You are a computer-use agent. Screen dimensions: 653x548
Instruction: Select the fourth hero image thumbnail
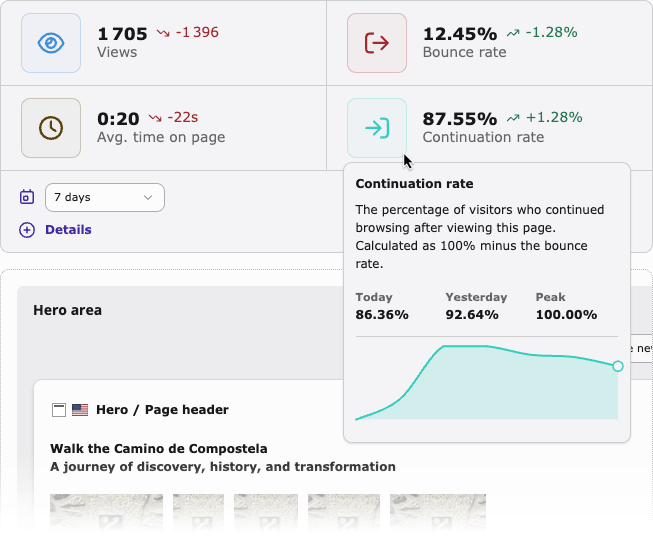point(344,515)
